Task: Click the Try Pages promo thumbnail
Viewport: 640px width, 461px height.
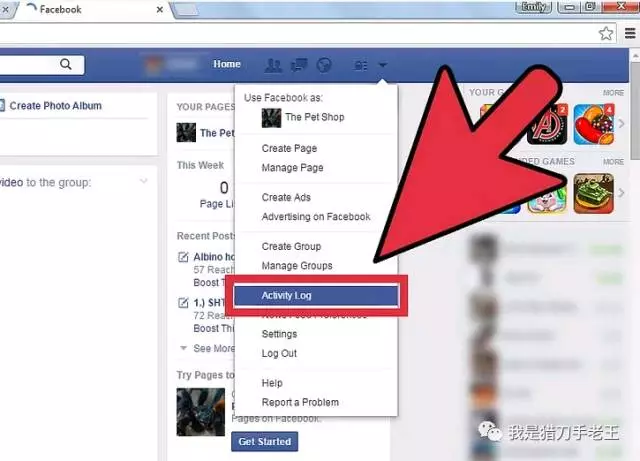Action: pos(200,412)
